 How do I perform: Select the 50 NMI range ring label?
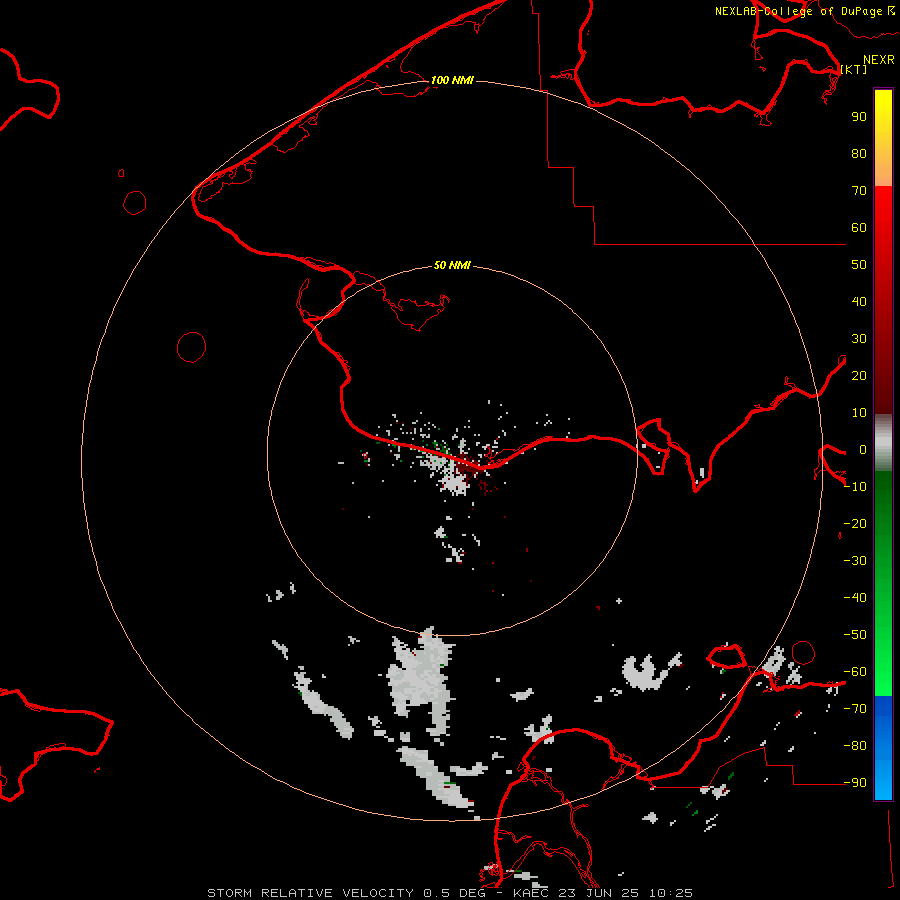coord(452,265)
